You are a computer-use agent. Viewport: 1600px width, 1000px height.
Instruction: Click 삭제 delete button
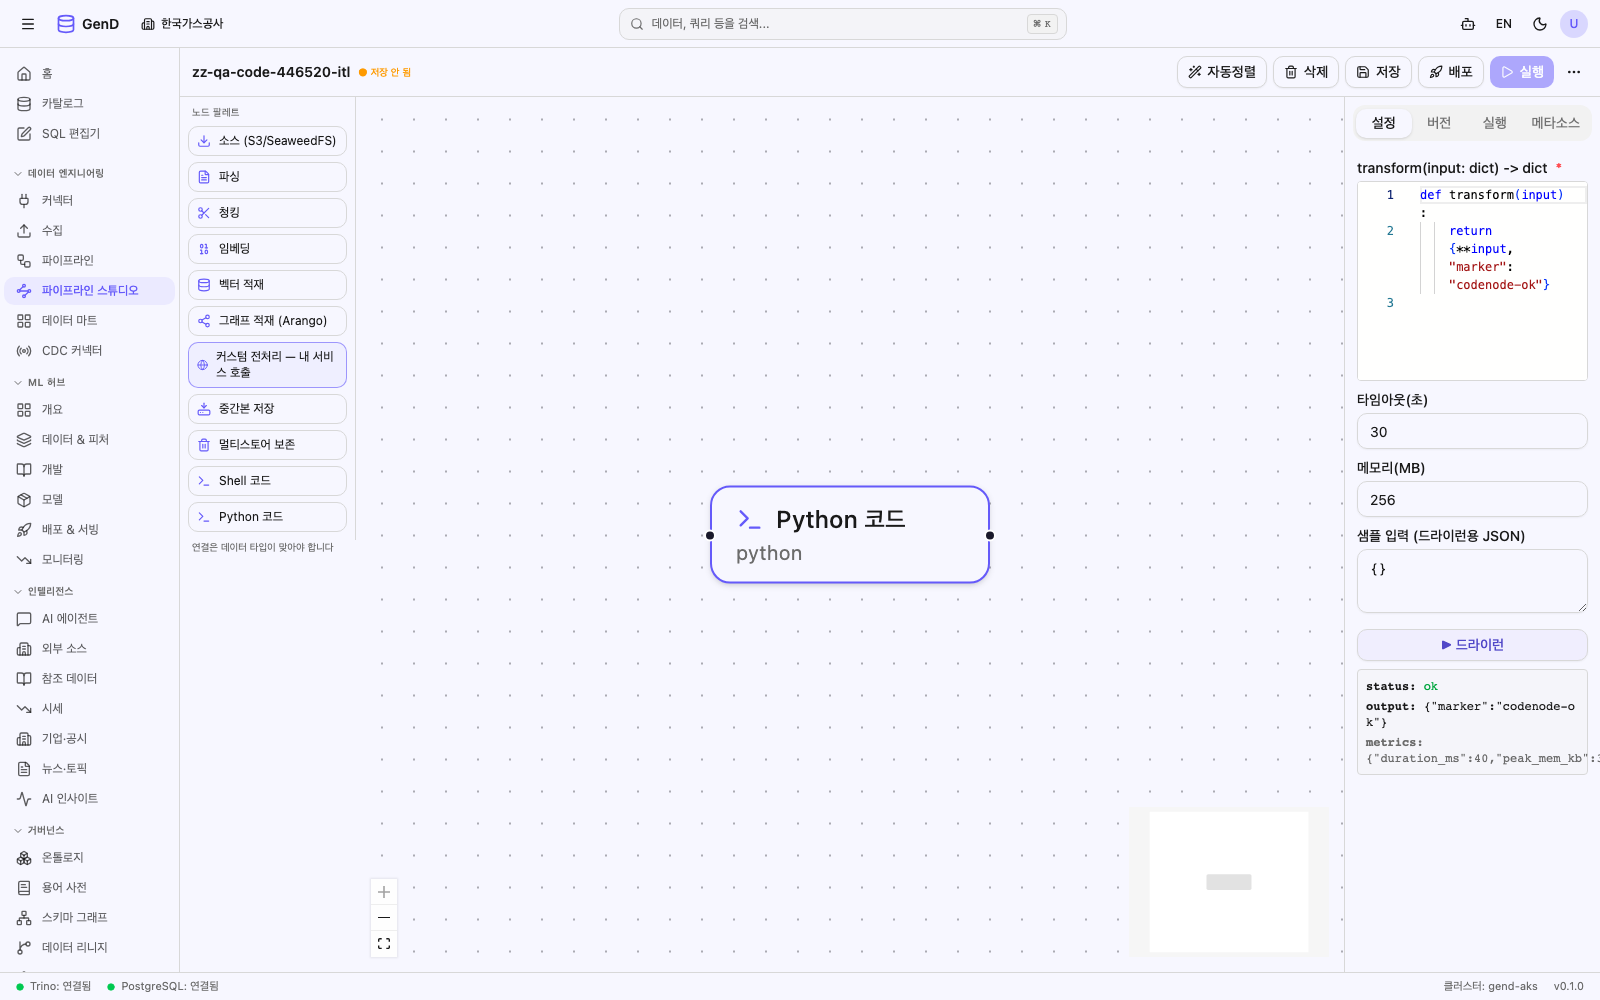pos(1306,72)
